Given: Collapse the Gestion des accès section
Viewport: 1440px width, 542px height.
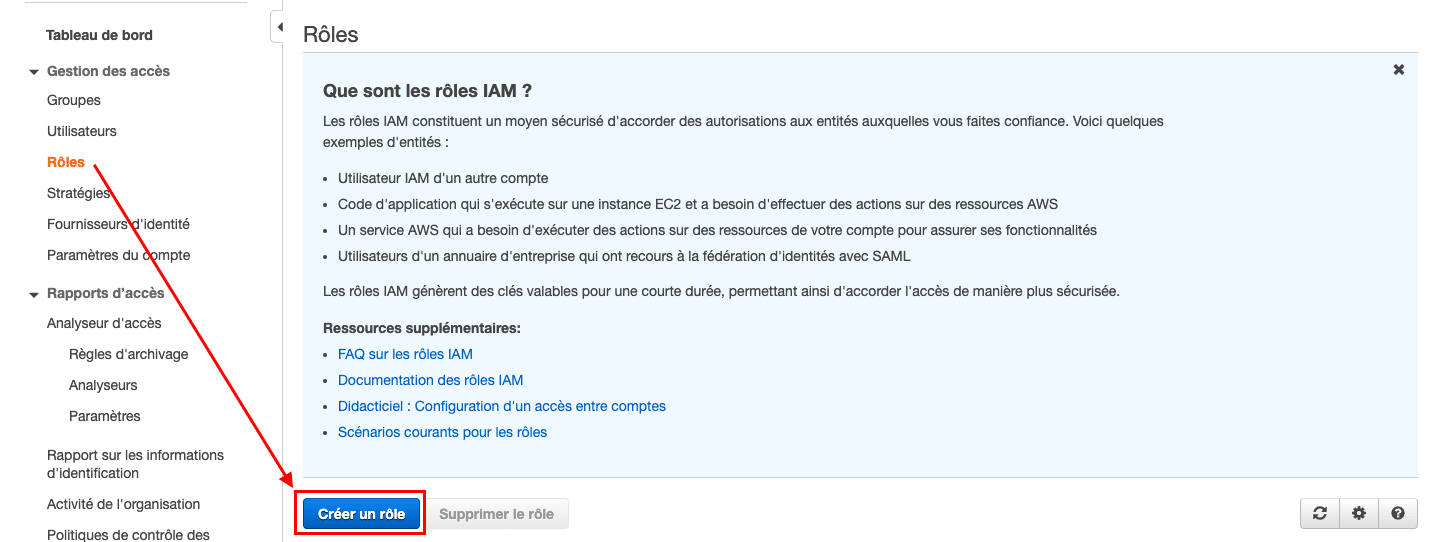Looking at the screenshot, I should [34, 72].
